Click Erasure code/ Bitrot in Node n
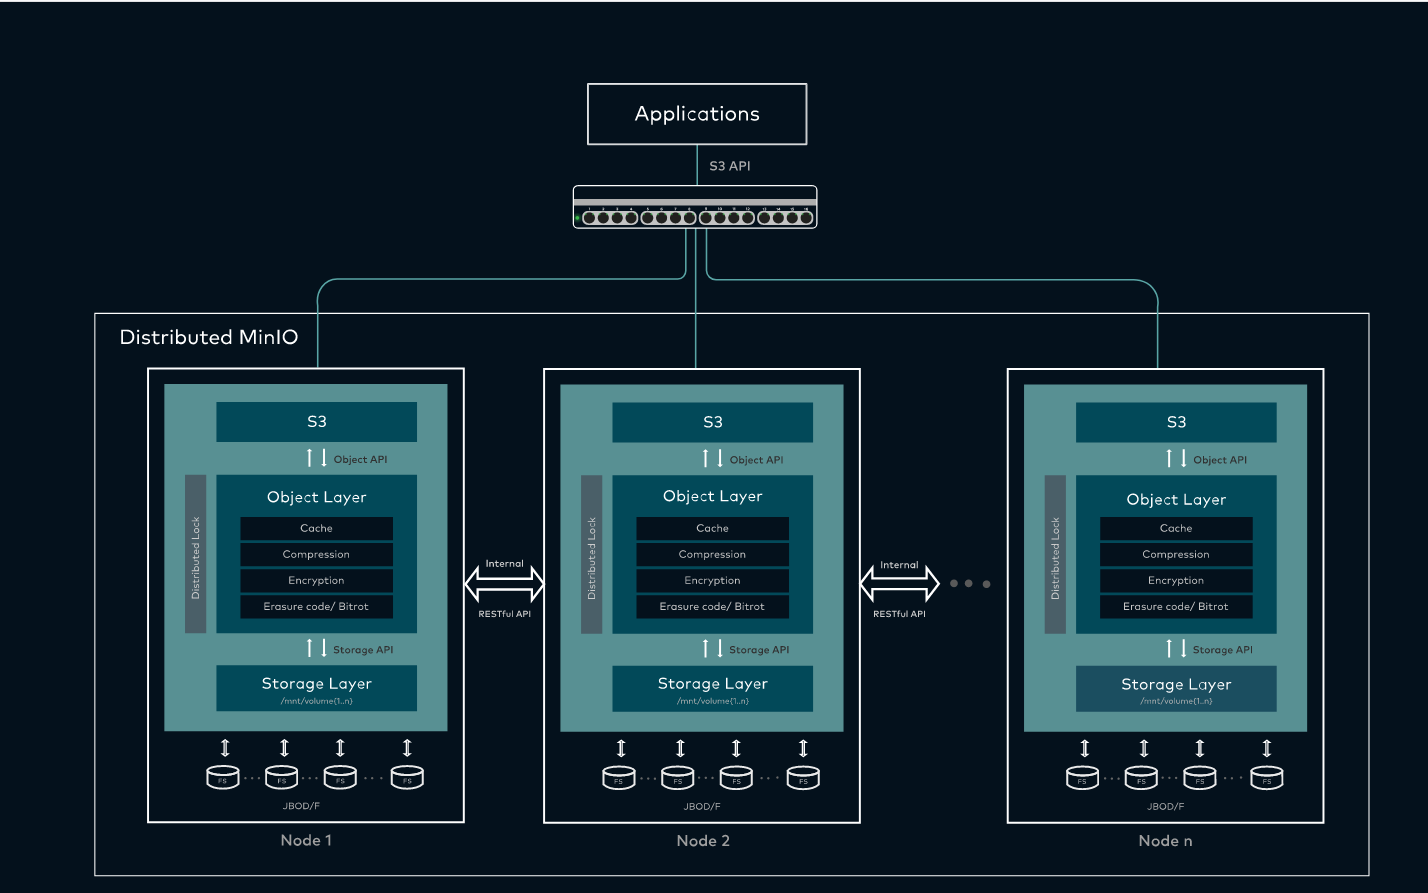Viewport: 1428px width, 893px height. pyautogui.click(x=1176, y=606)
